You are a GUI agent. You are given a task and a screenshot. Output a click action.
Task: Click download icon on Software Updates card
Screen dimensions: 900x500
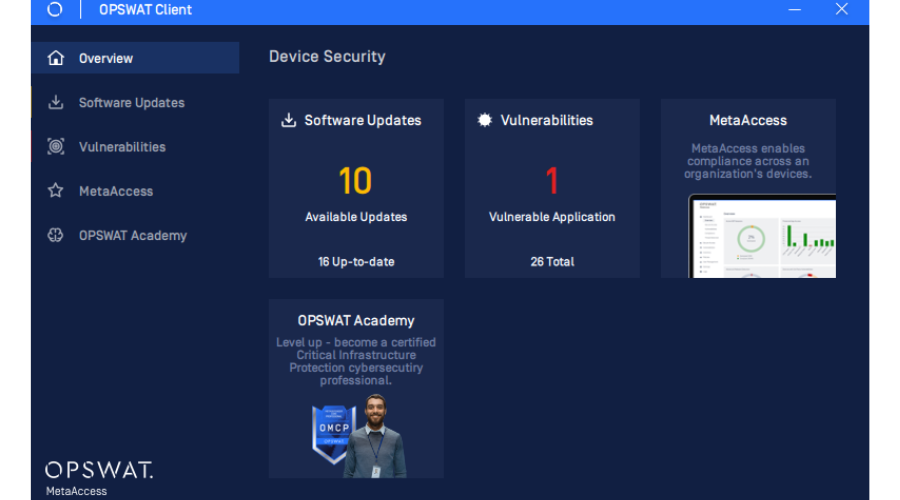[289, 120]
